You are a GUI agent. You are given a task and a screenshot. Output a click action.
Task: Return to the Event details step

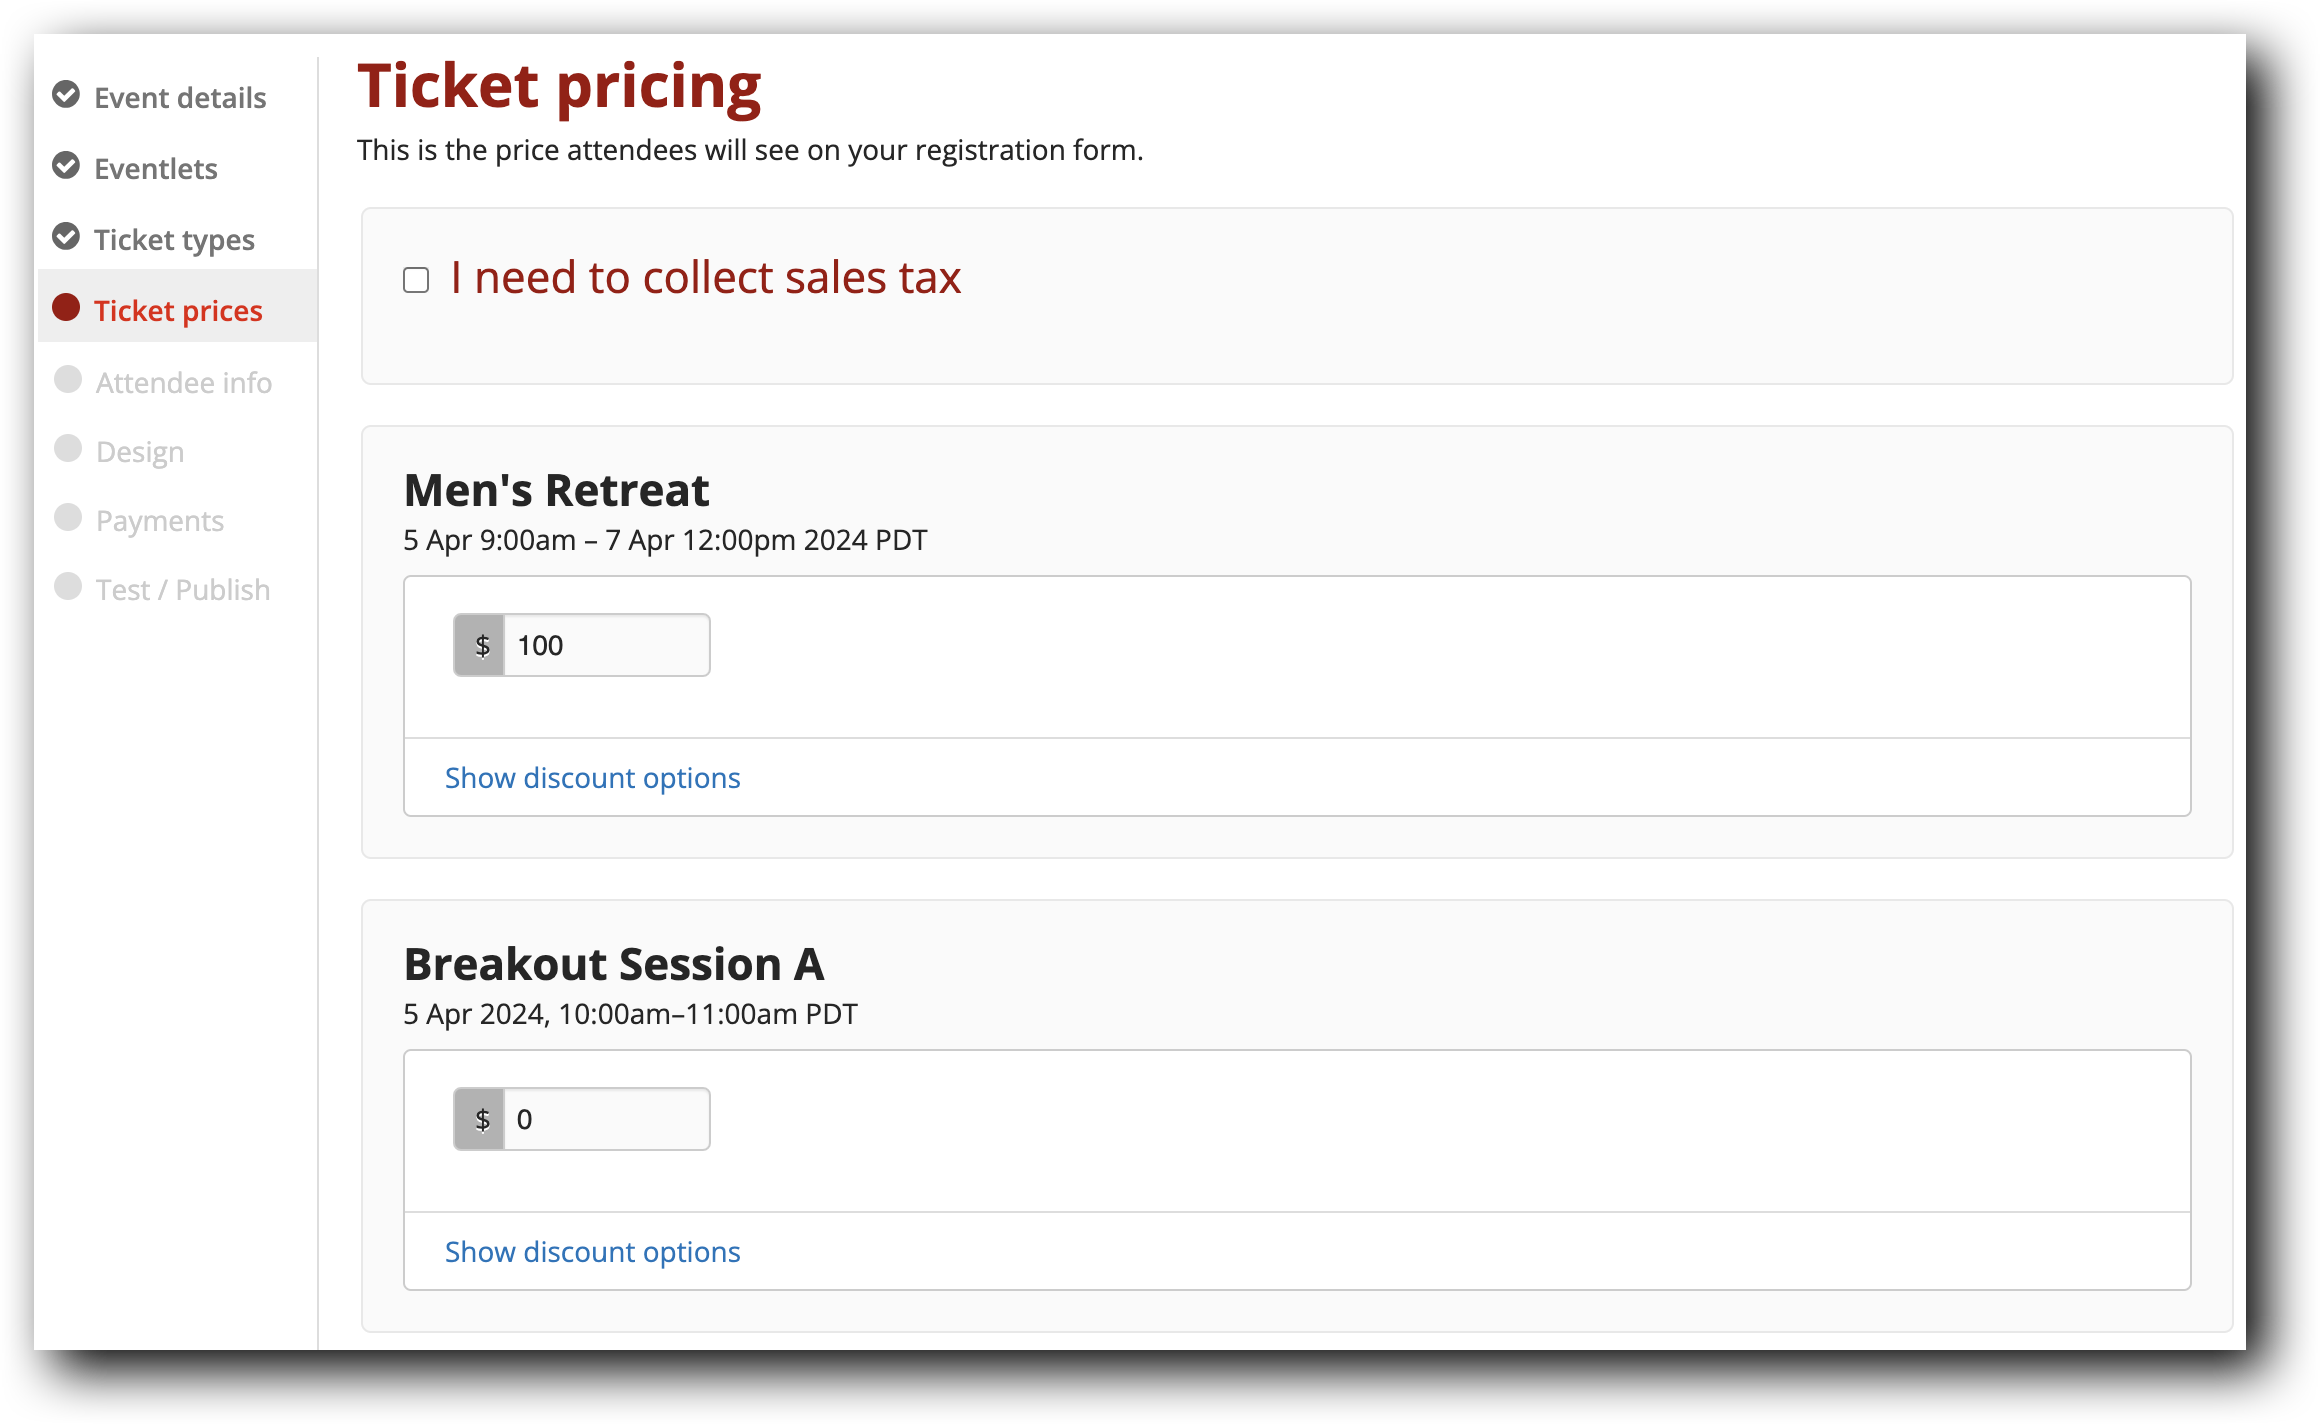[180, 97]
